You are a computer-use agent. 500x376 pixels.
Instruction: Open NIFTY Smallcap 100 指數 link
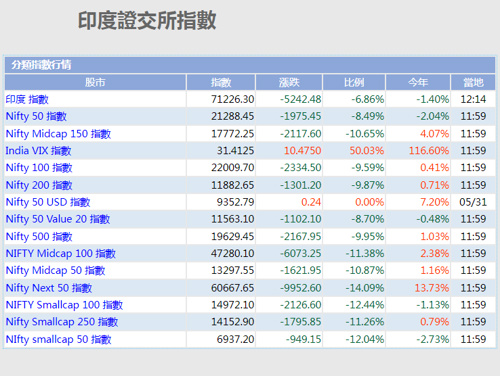[x=64, y=305]
